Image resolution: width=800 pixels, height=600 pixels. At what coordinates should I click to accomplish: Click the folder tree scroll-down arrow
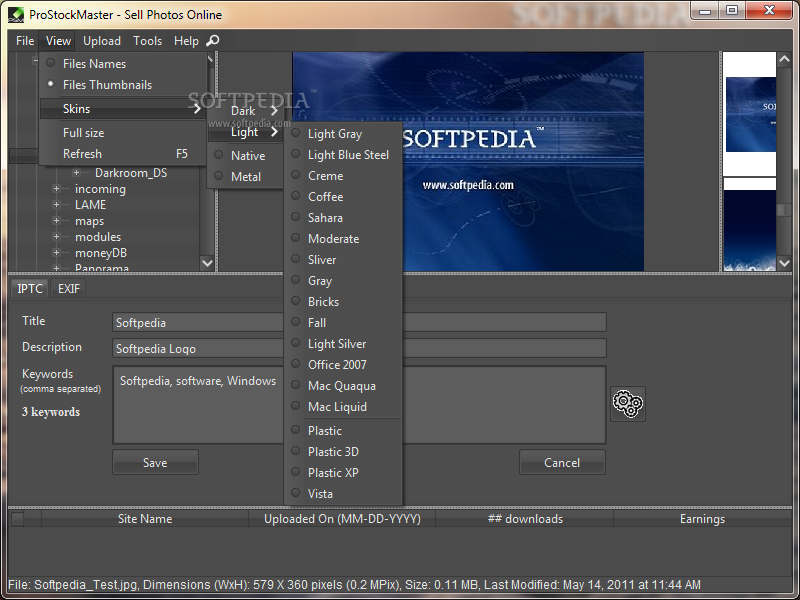pyautogui.click(x=207, y=263)
